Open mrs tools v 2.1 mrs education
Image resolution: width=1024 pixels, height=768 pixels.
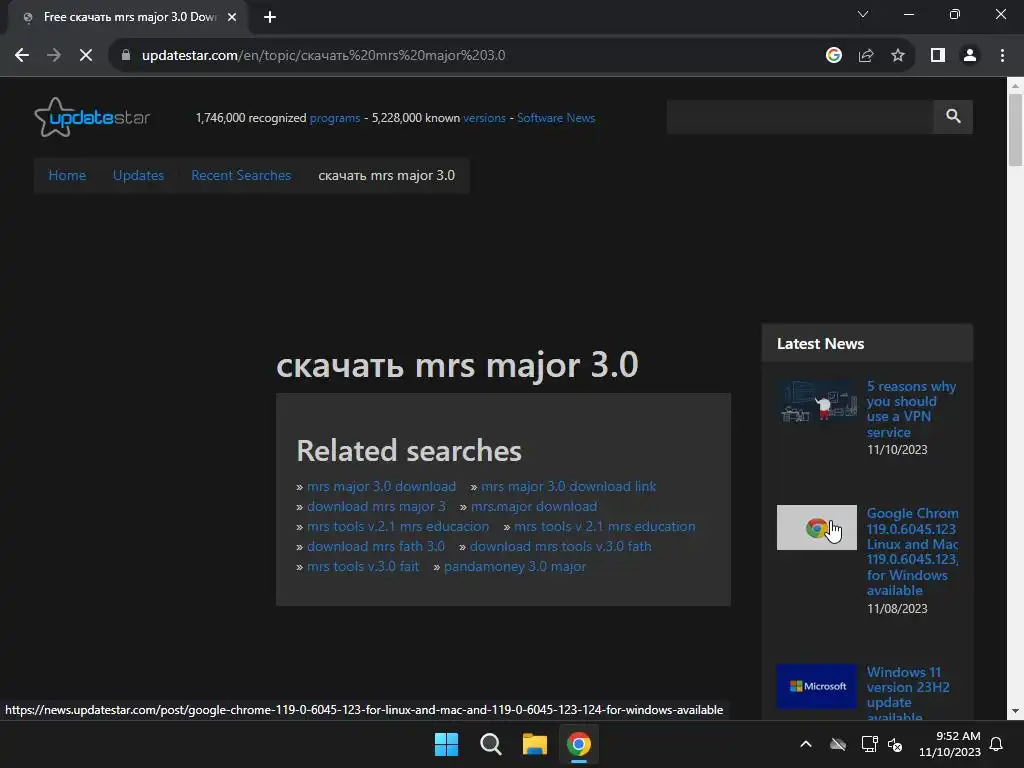click(604, 526)
